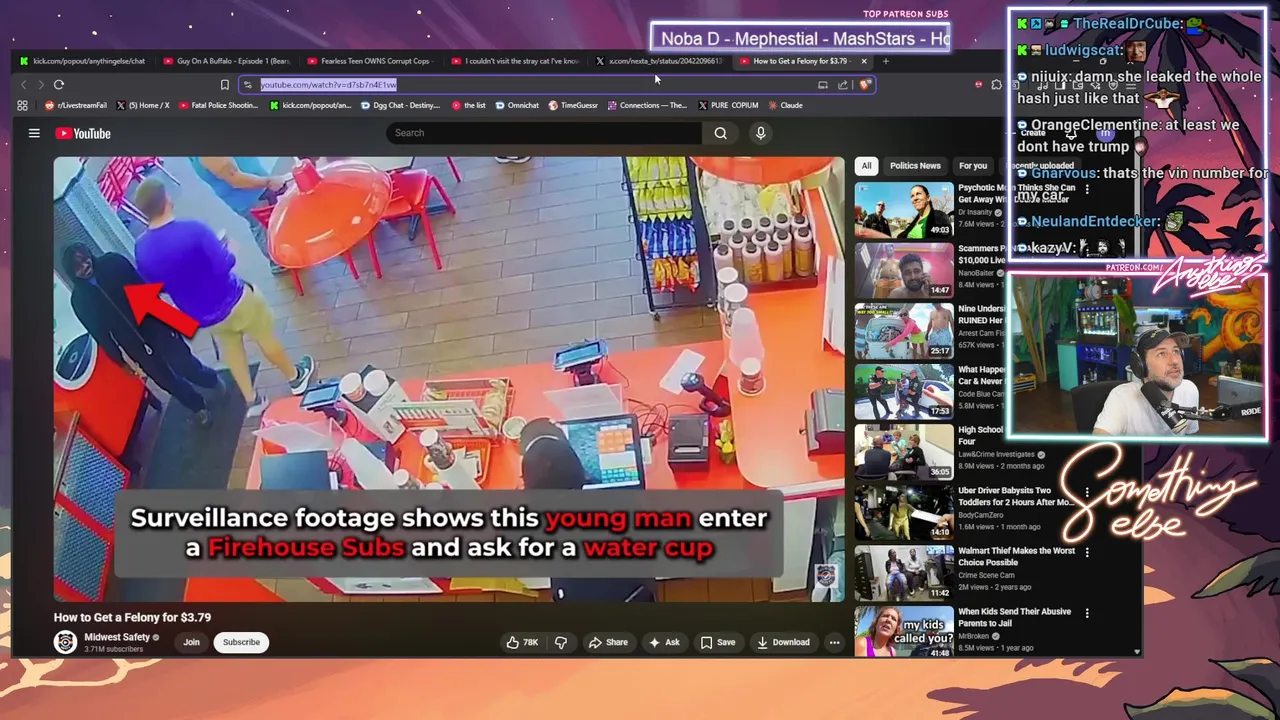The height and width of the screenshot is (720, 1280).
Task: Open the Brave shields lion icon
Action: [865, 85]
